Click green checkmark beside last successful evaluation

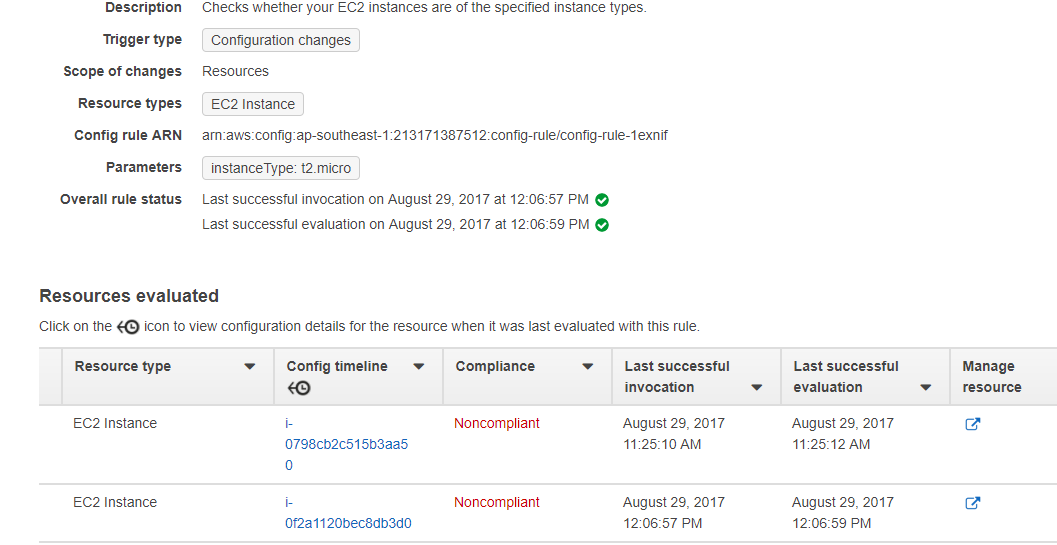coord(602,225)
